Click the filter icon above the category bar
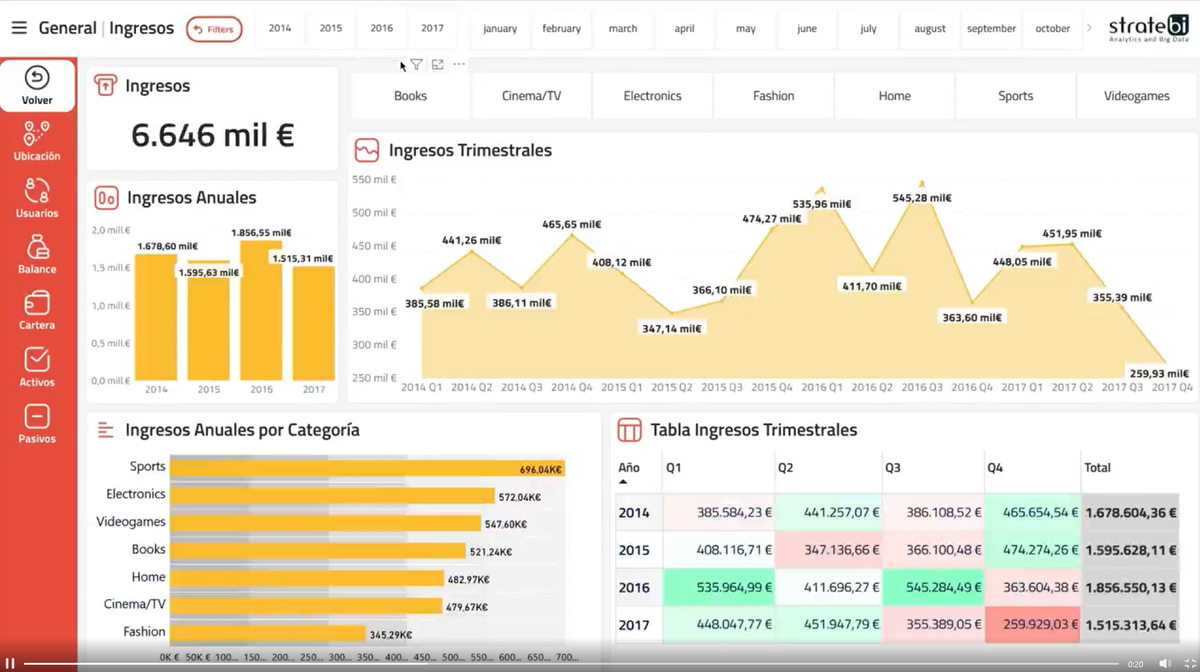 417,64
